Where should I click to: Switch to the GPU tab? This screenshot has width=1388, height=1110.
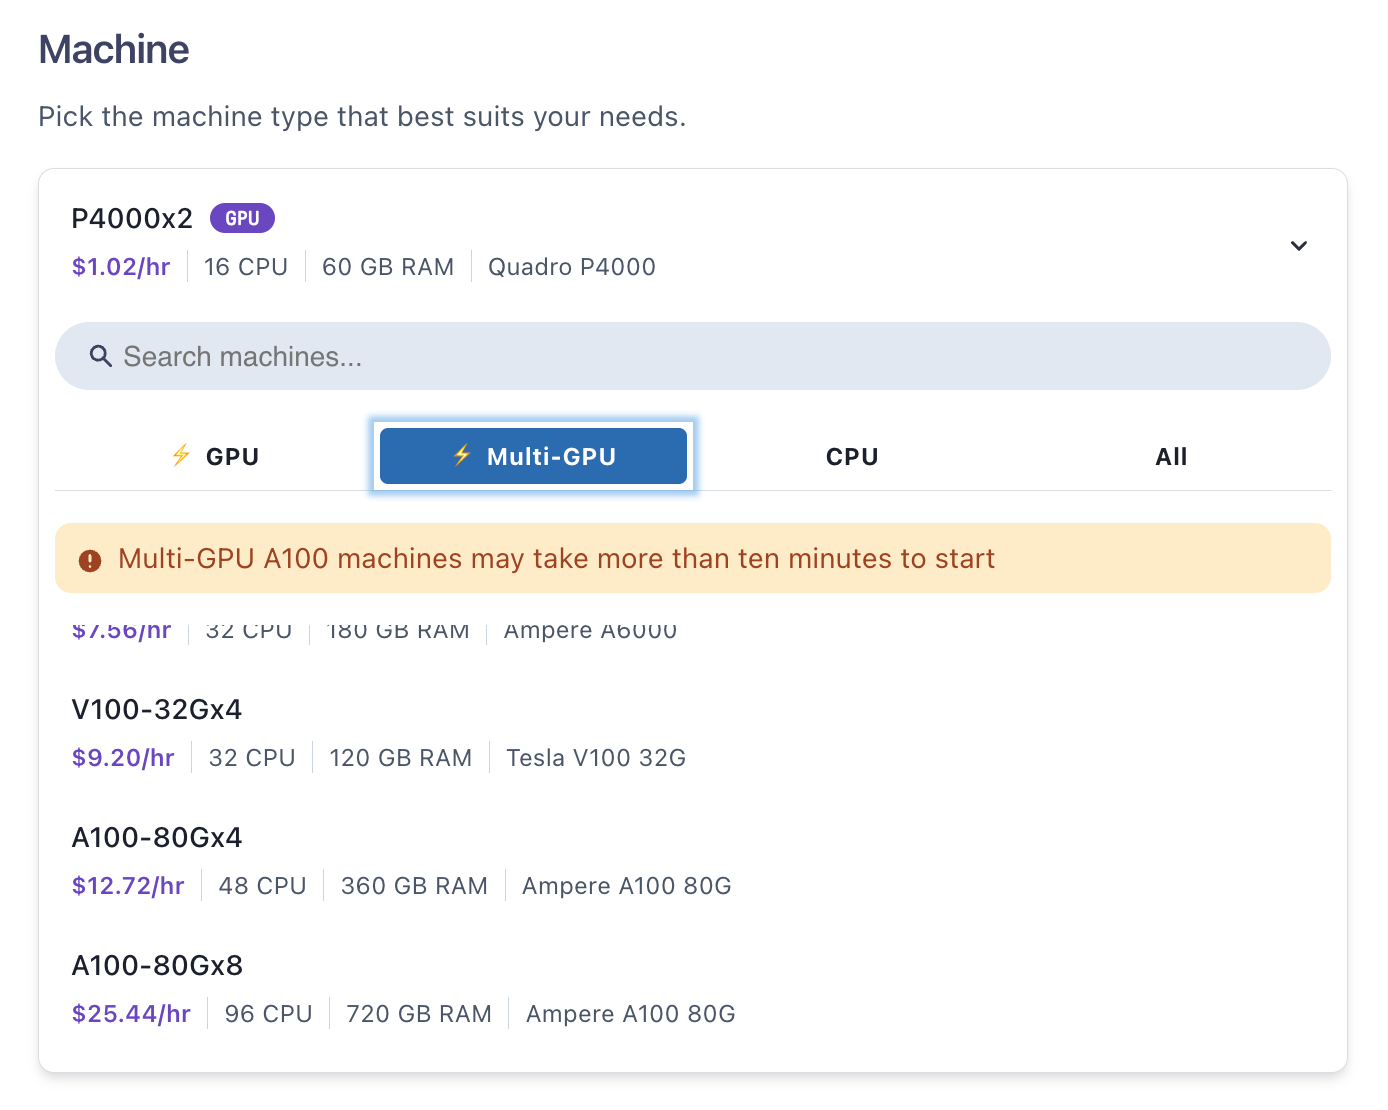click(x=215, y=456)
